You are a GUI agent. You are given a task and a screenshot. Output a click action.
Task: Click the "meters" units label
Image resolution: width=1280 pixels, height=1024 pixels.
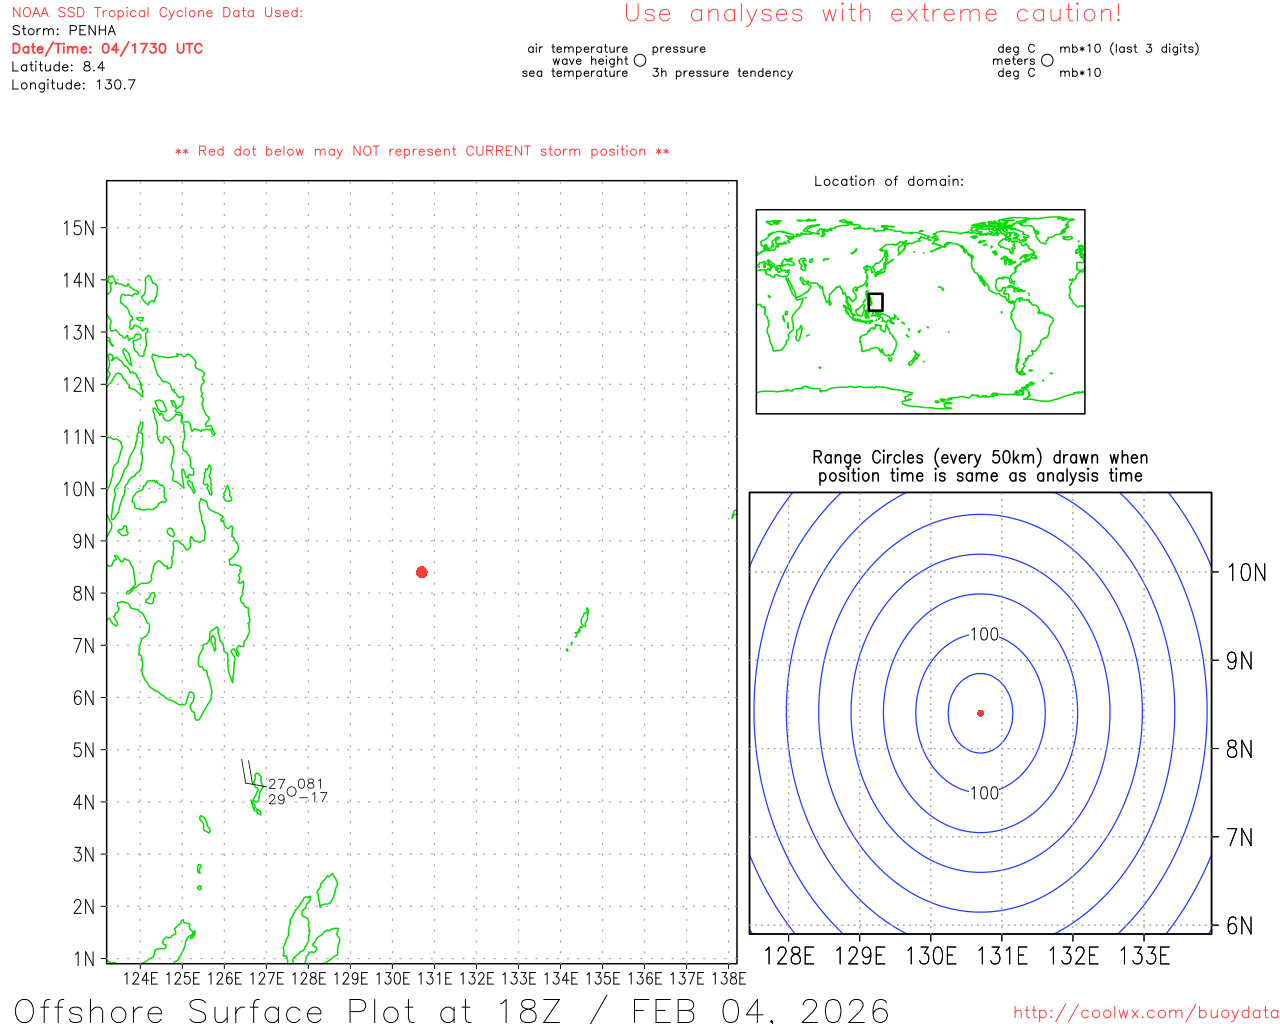pos(1014,61)
